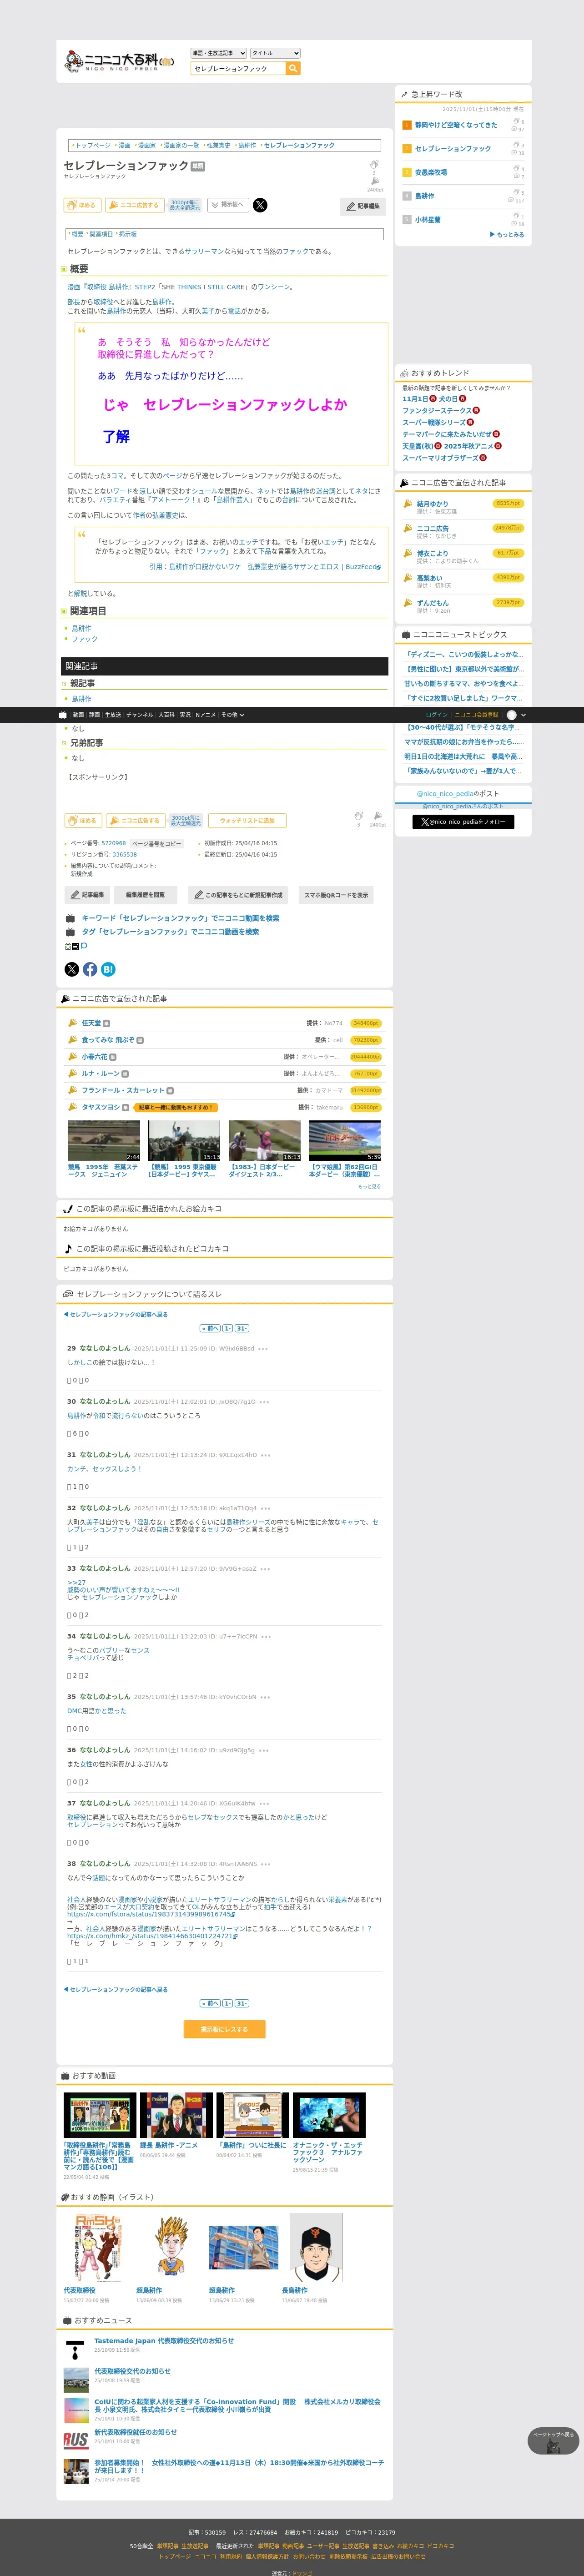Click the X share icon beside Facebook icon
The image size is (584, 2576).
click(x=72, y=969)
